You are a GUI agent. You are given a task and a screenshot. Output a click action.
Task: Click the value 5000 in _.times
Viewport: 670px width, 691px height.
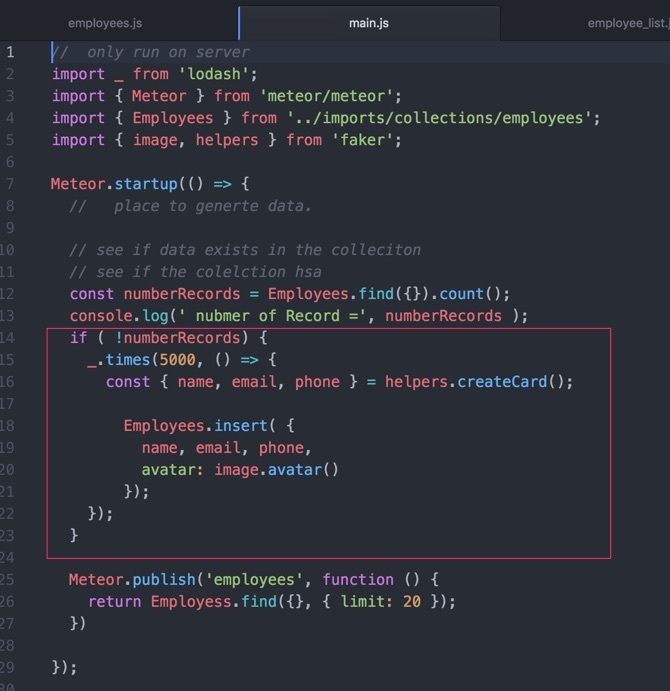[177, 360]
